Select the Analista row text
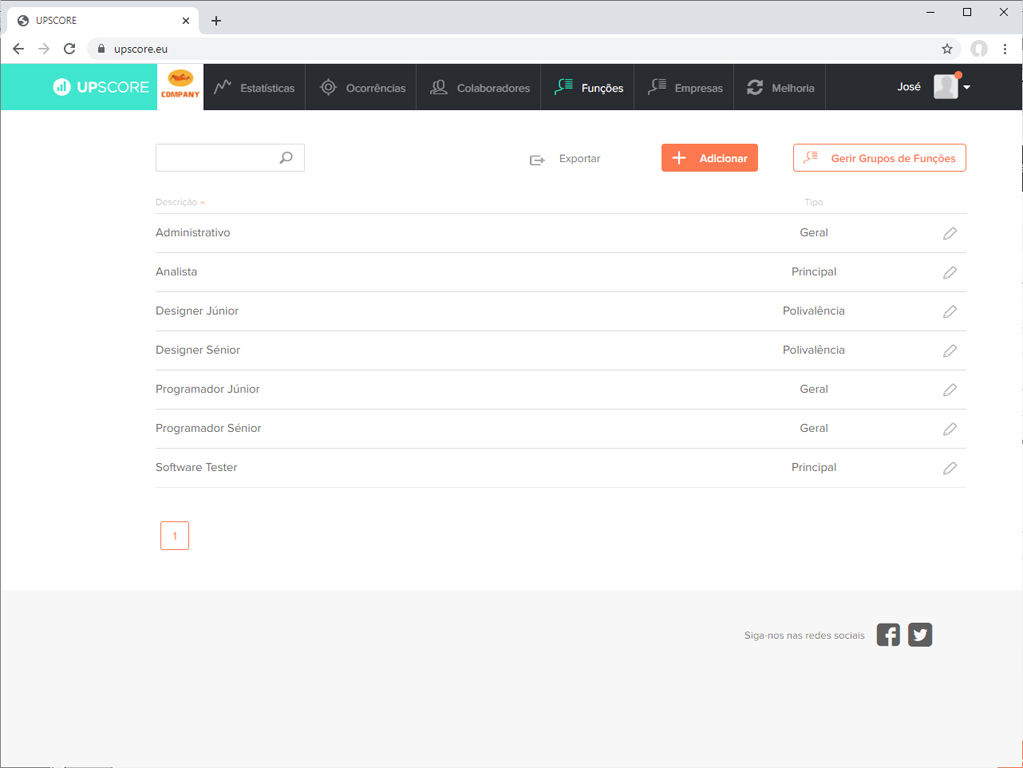The width and height of the screenshot is (1023, 768). 176,271
